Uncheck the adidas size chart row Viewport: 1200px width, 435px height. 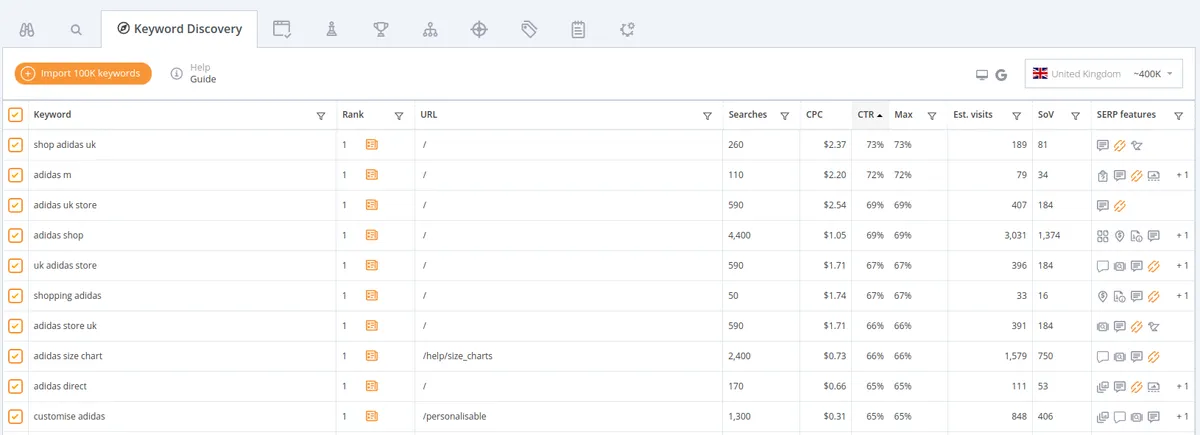[x=15, y=356]
